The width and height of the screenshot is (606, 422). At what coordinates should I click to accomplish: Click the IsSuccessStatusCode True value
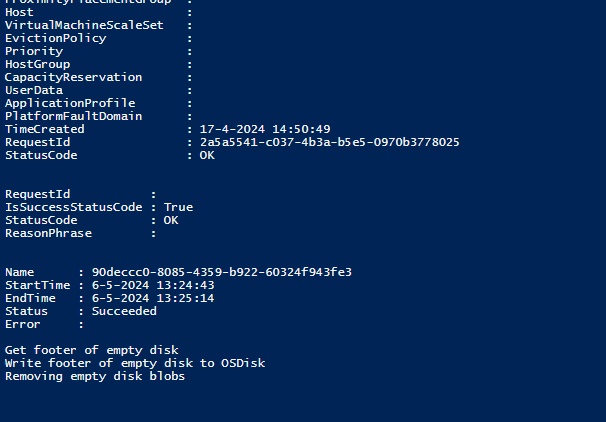click(x=179, y=207)
